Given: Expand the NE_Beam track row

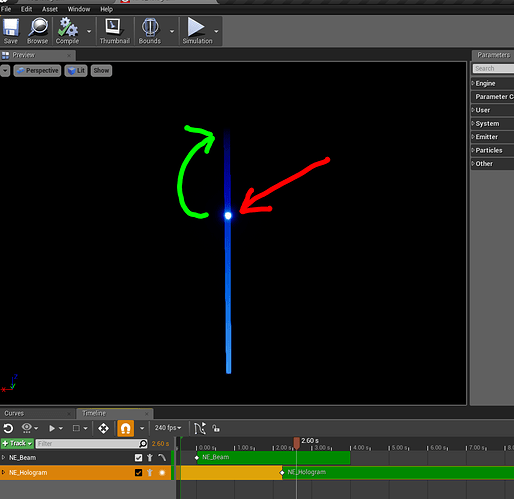Looking at the screenshot, I should 3,458.
